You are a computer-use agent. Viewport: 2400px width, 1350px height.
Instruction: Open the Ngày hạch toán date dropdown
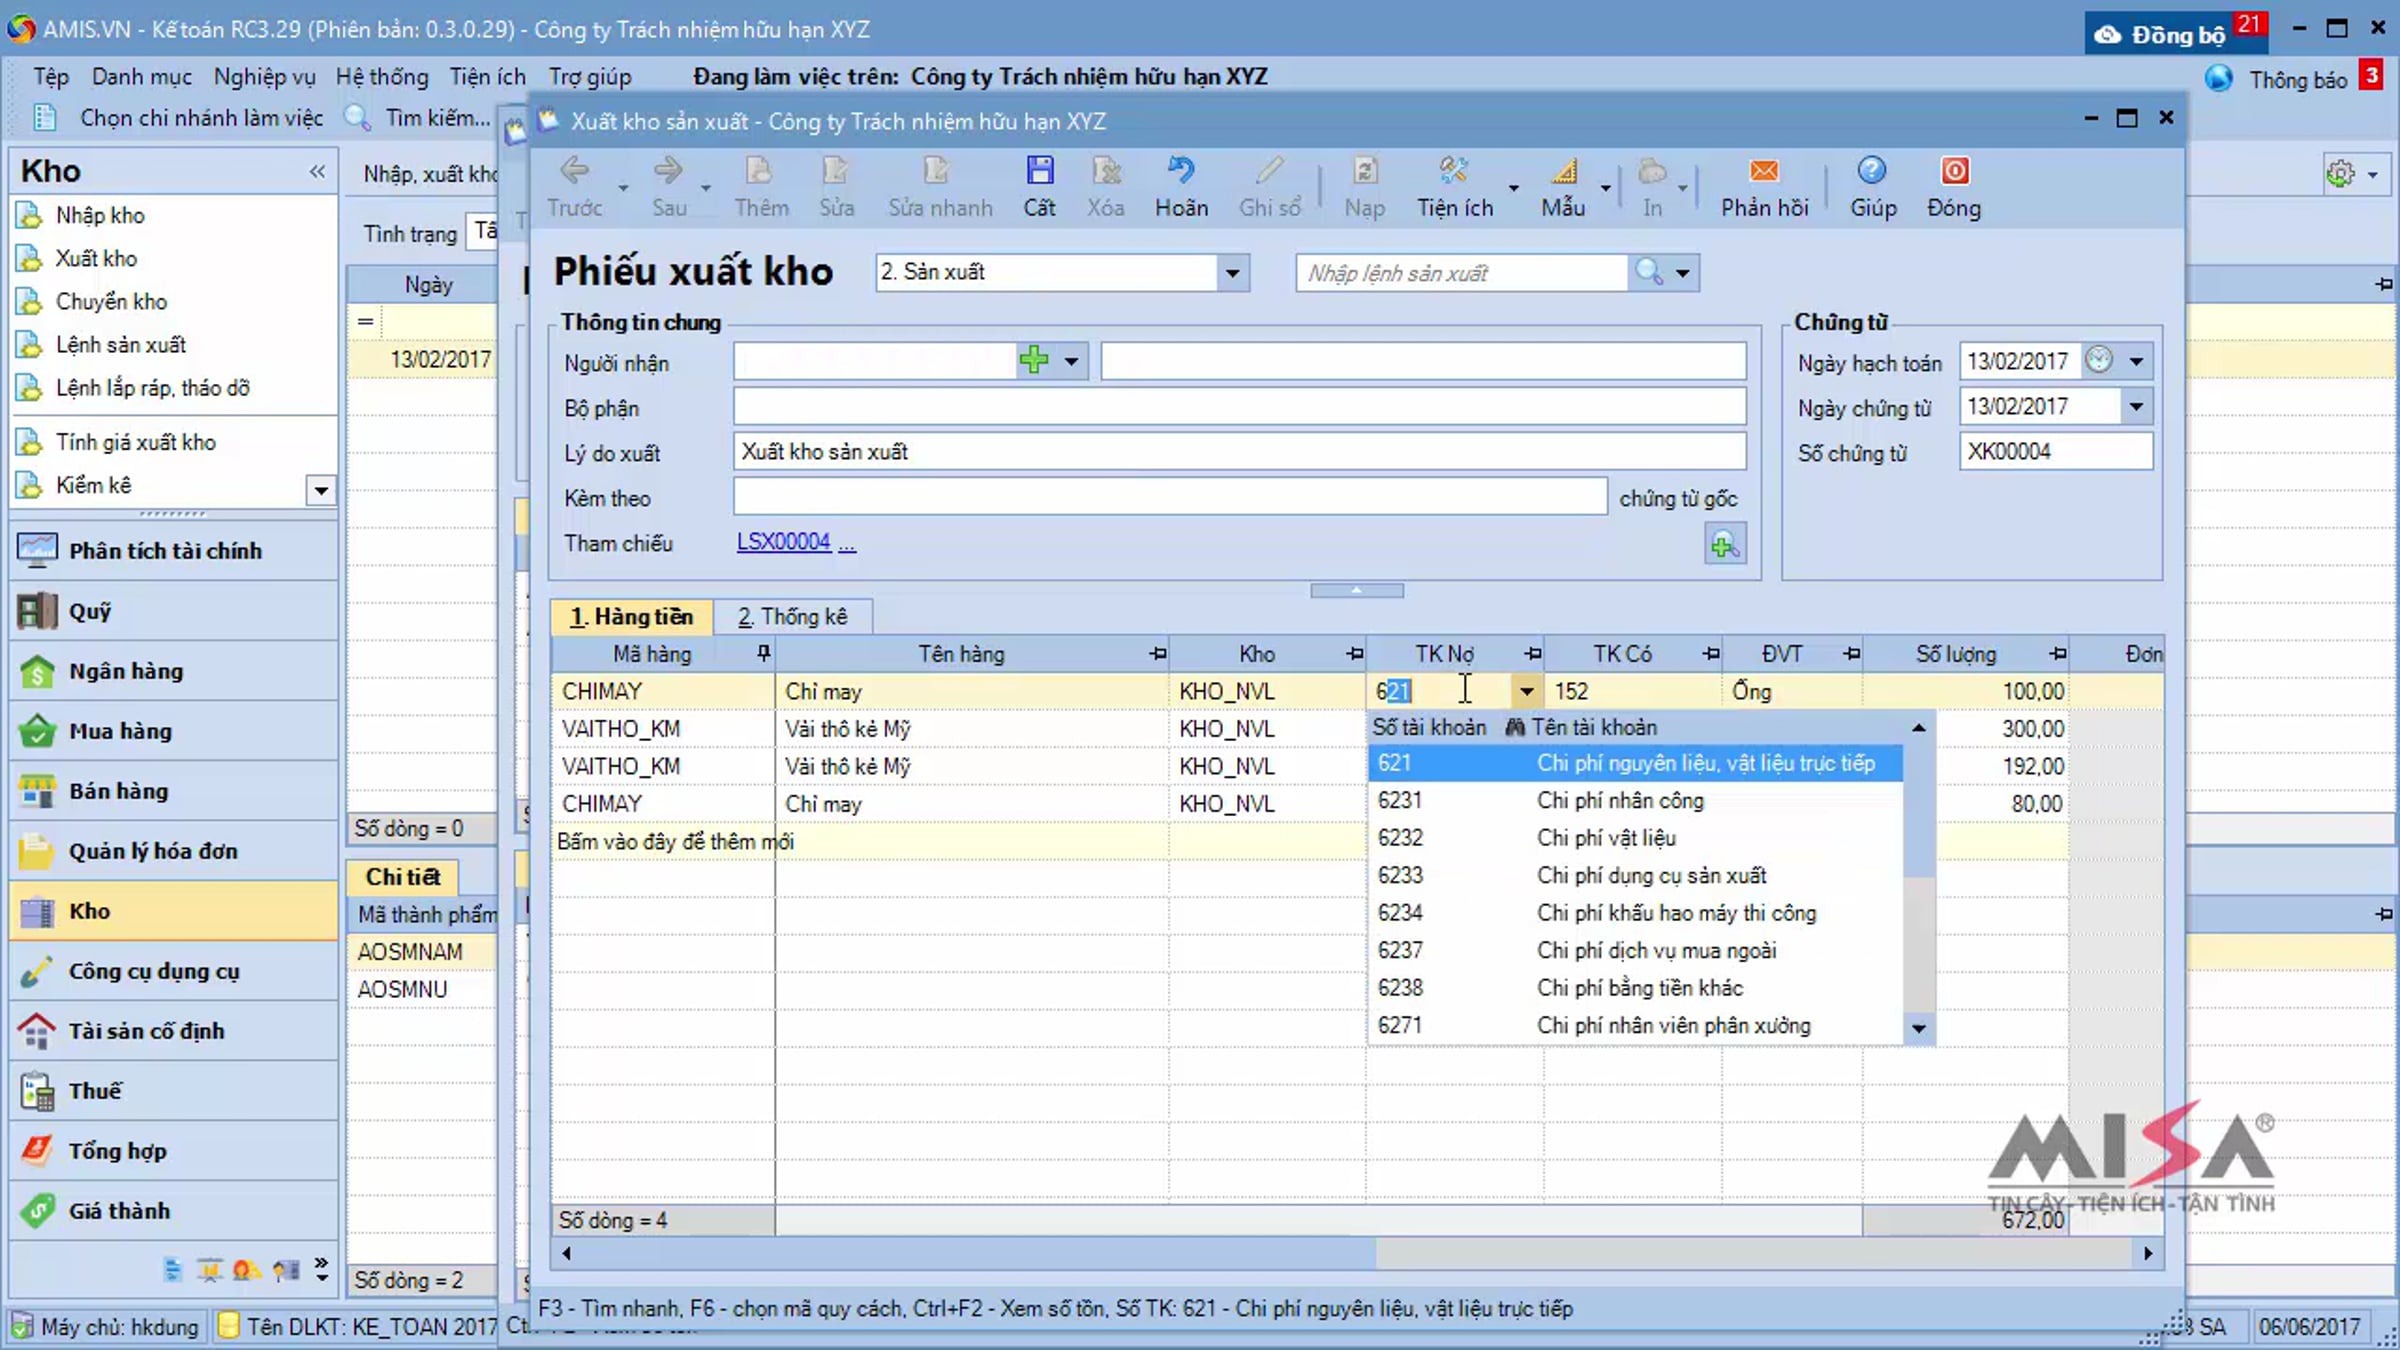click(2136, 361)
